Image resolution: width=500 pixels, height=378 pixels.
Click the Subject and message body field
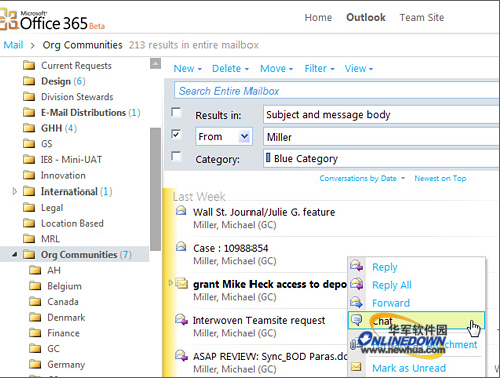coord(381,115)
